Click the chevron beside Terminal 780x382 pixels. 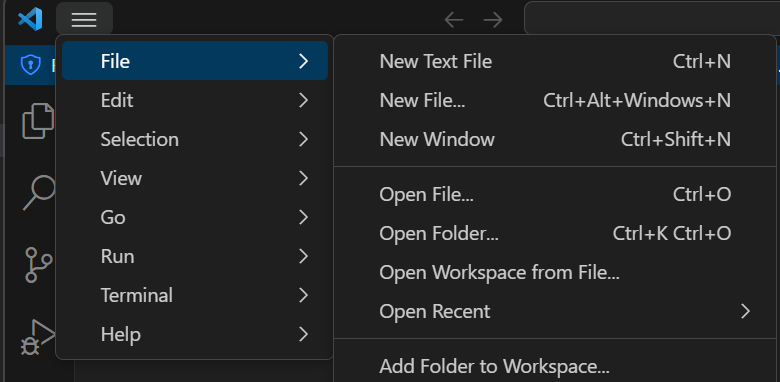(x=303, y=295)
